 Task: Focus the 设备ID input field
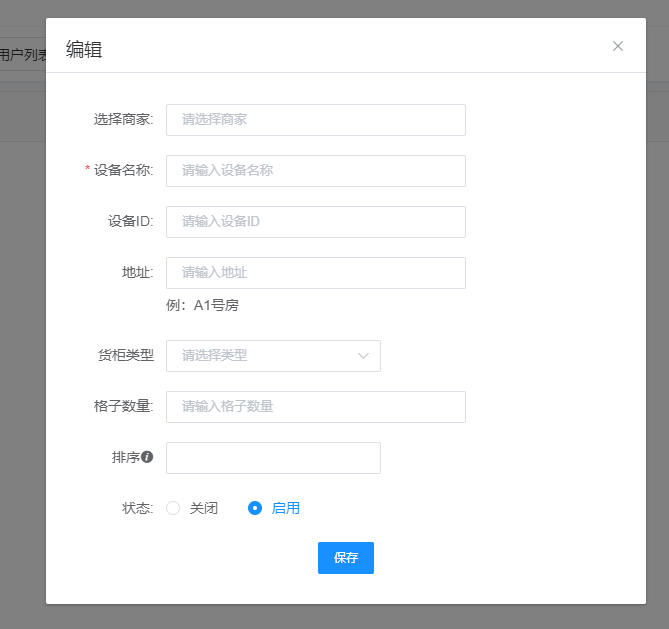[x=315, y=222]
